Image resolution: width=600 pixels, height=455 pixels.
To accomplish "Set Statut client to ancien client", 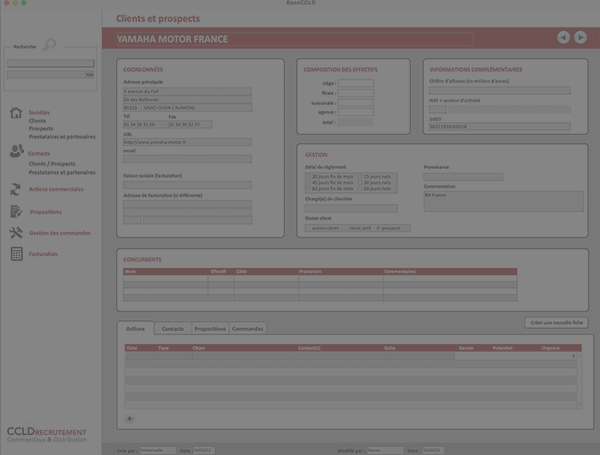I will [325, 228].
